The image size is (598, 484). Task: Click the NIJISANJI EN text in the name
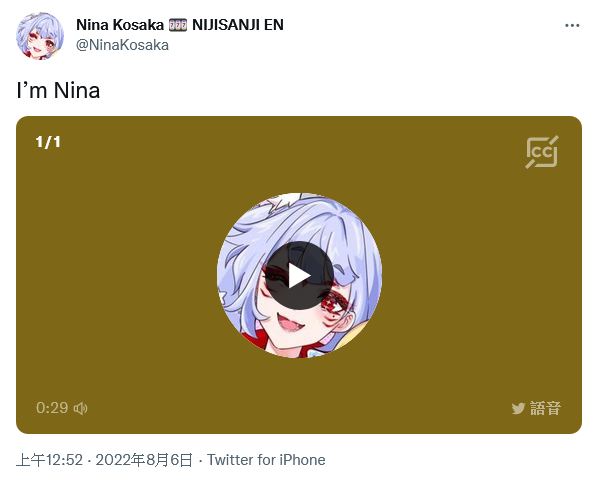click(x=238, y=25)
